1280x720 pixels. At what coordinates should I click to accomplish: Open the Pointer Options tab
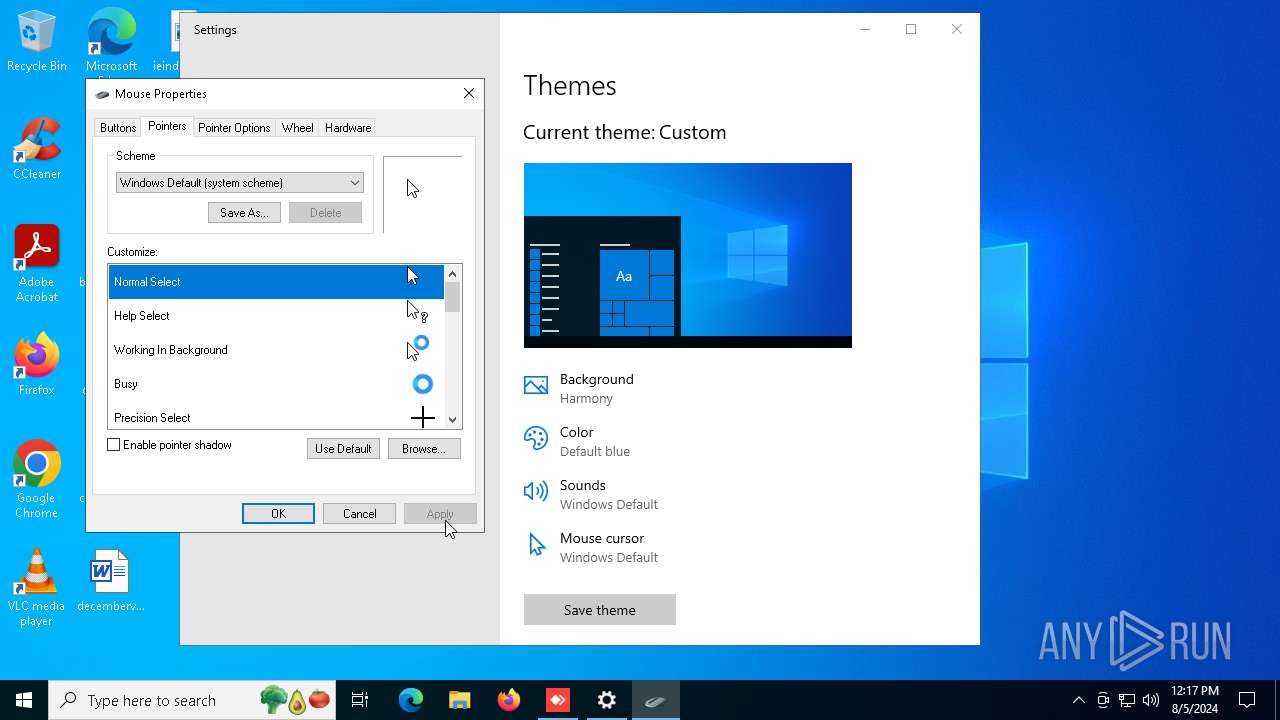(234, 128)
